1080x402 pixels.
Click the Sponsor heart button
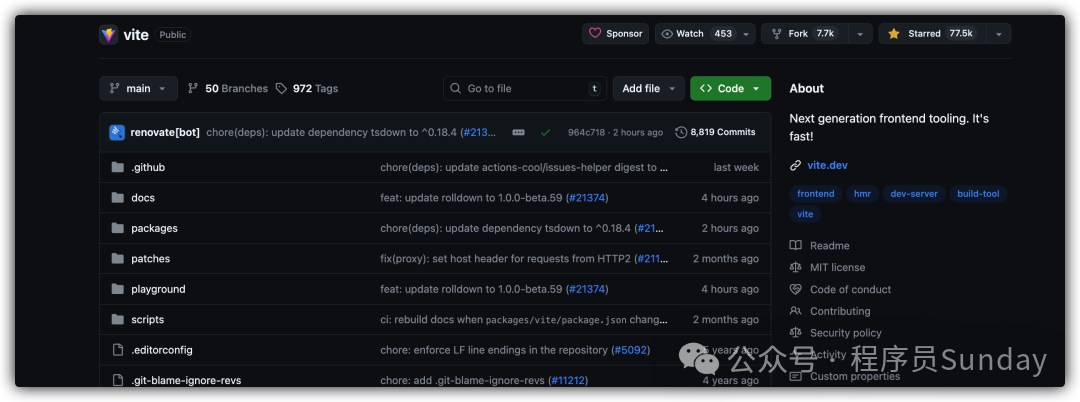(x=615, y=34)
